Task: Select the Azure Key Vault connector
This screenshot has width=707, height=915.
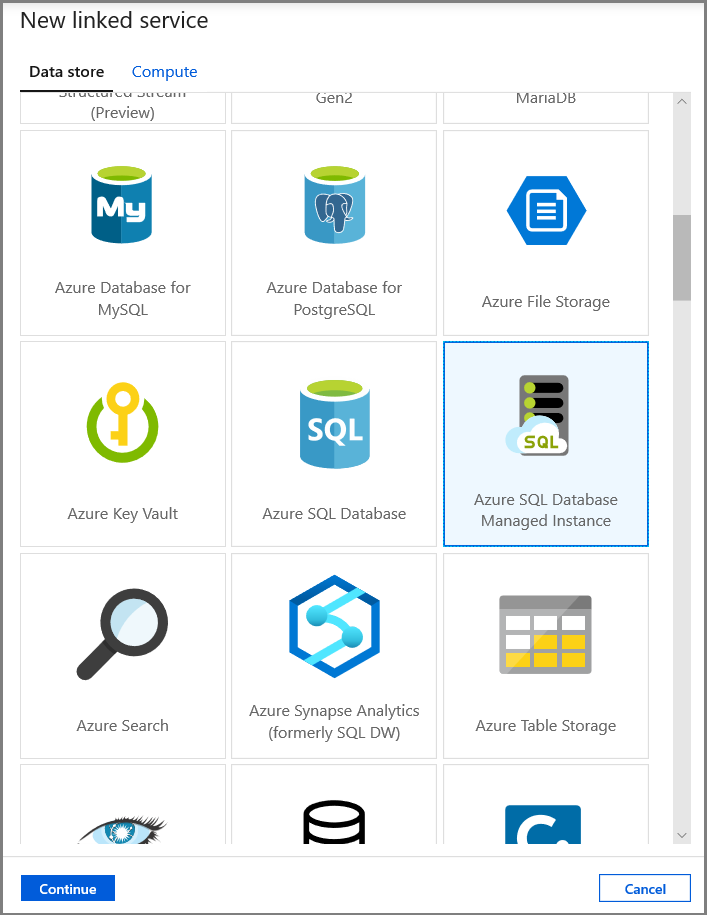Action: pyautogui.click(x=122, y=444)
